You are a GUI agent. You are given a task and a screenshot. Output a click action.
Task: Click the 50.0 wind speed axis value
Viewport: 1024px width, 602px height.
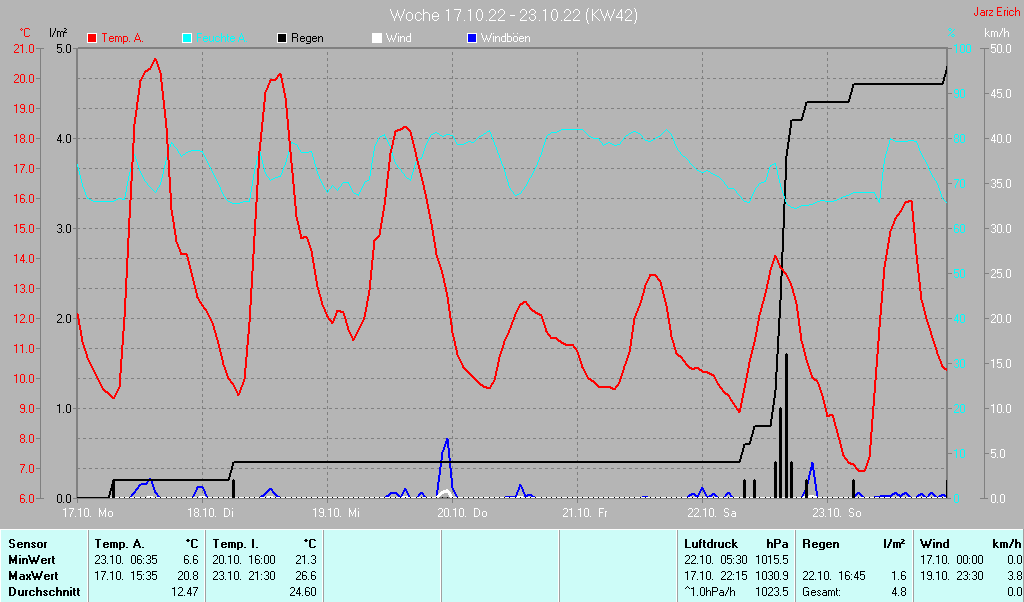pyautogui.click(x=1001, y=48)
